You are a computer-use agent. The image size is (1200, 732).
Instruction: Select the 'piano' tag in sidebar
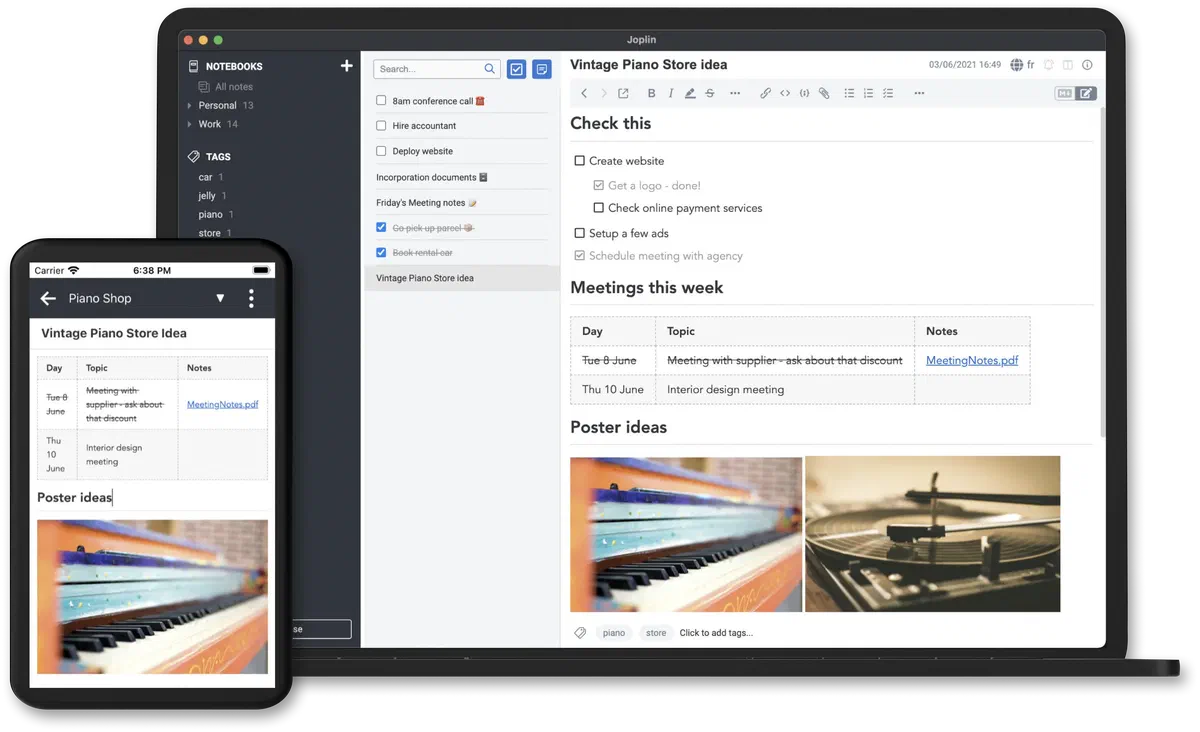[x=210, y=214]
